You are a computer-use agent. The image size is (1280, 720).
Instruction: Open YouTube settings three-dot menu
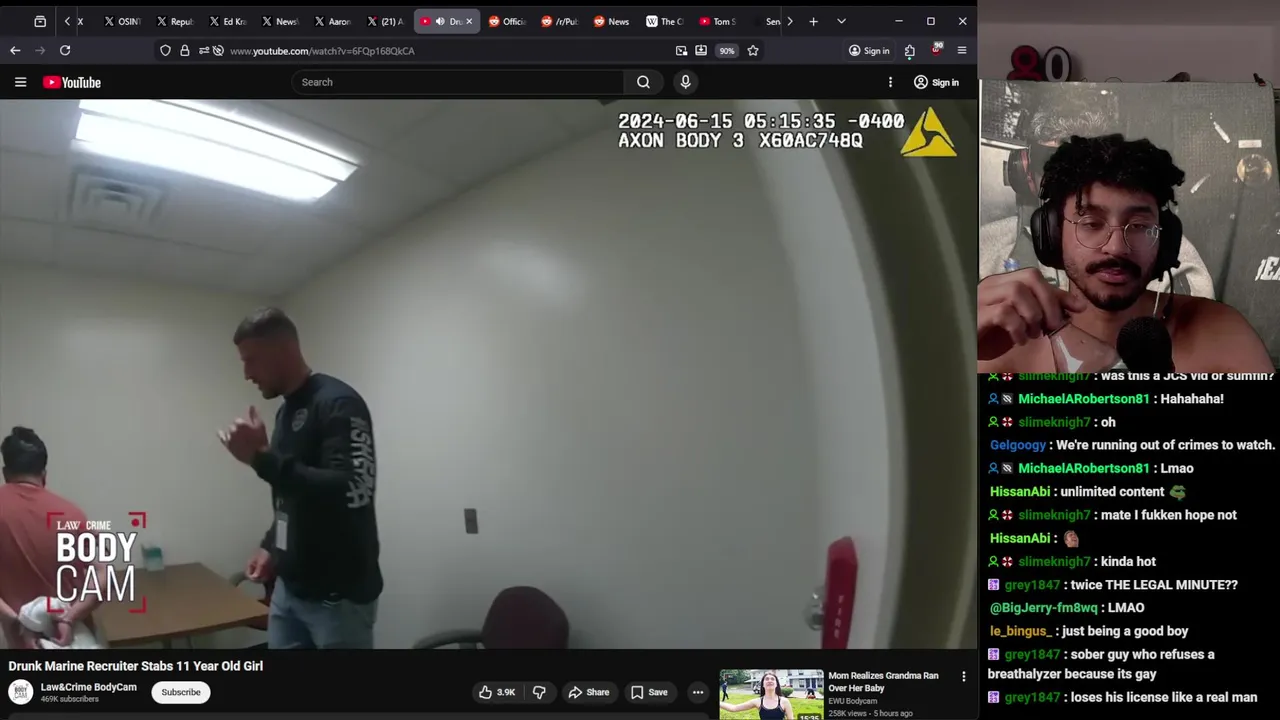tap(890, 82)
